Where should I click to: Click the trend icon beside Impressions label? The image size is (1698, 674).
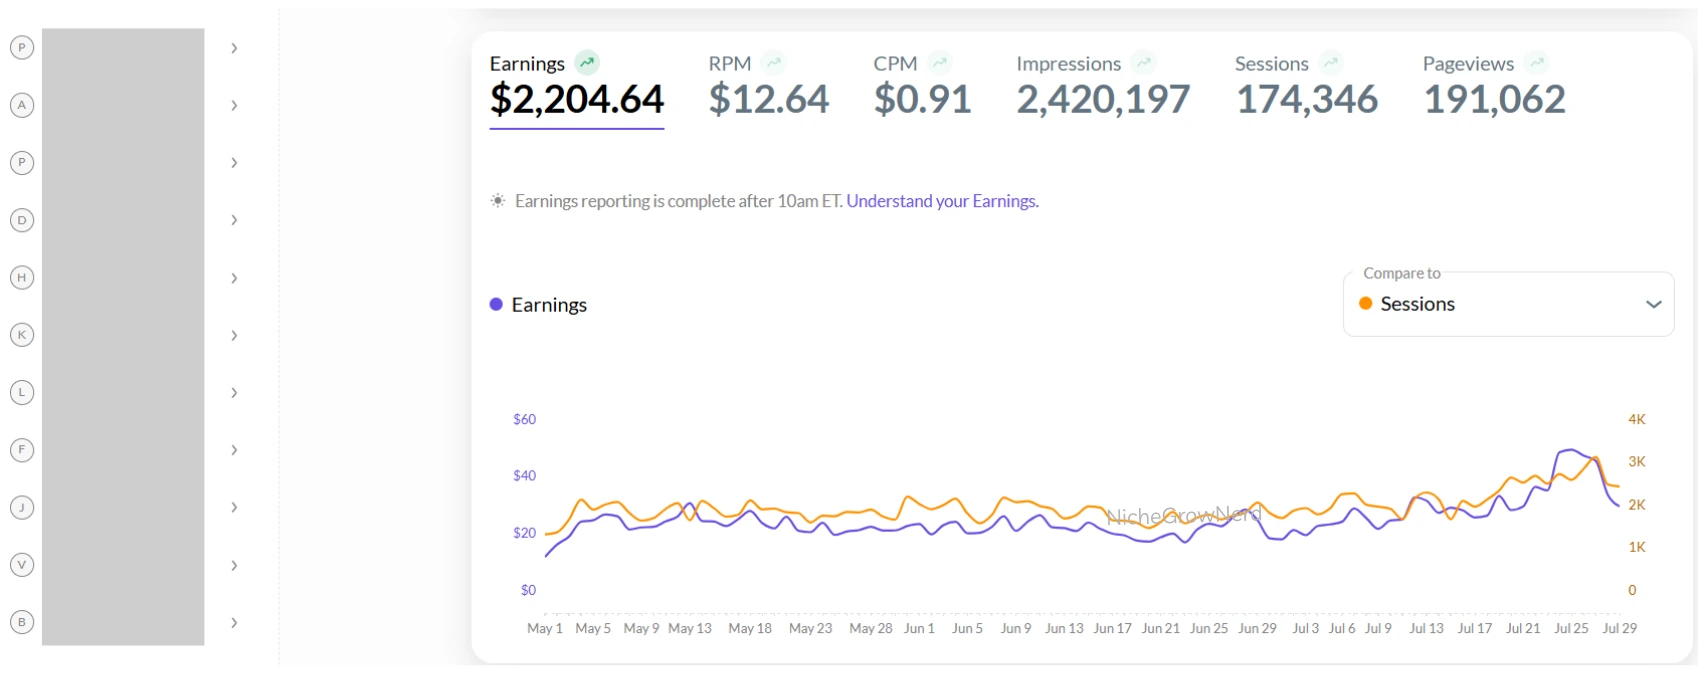click(x=1143, y=63)
